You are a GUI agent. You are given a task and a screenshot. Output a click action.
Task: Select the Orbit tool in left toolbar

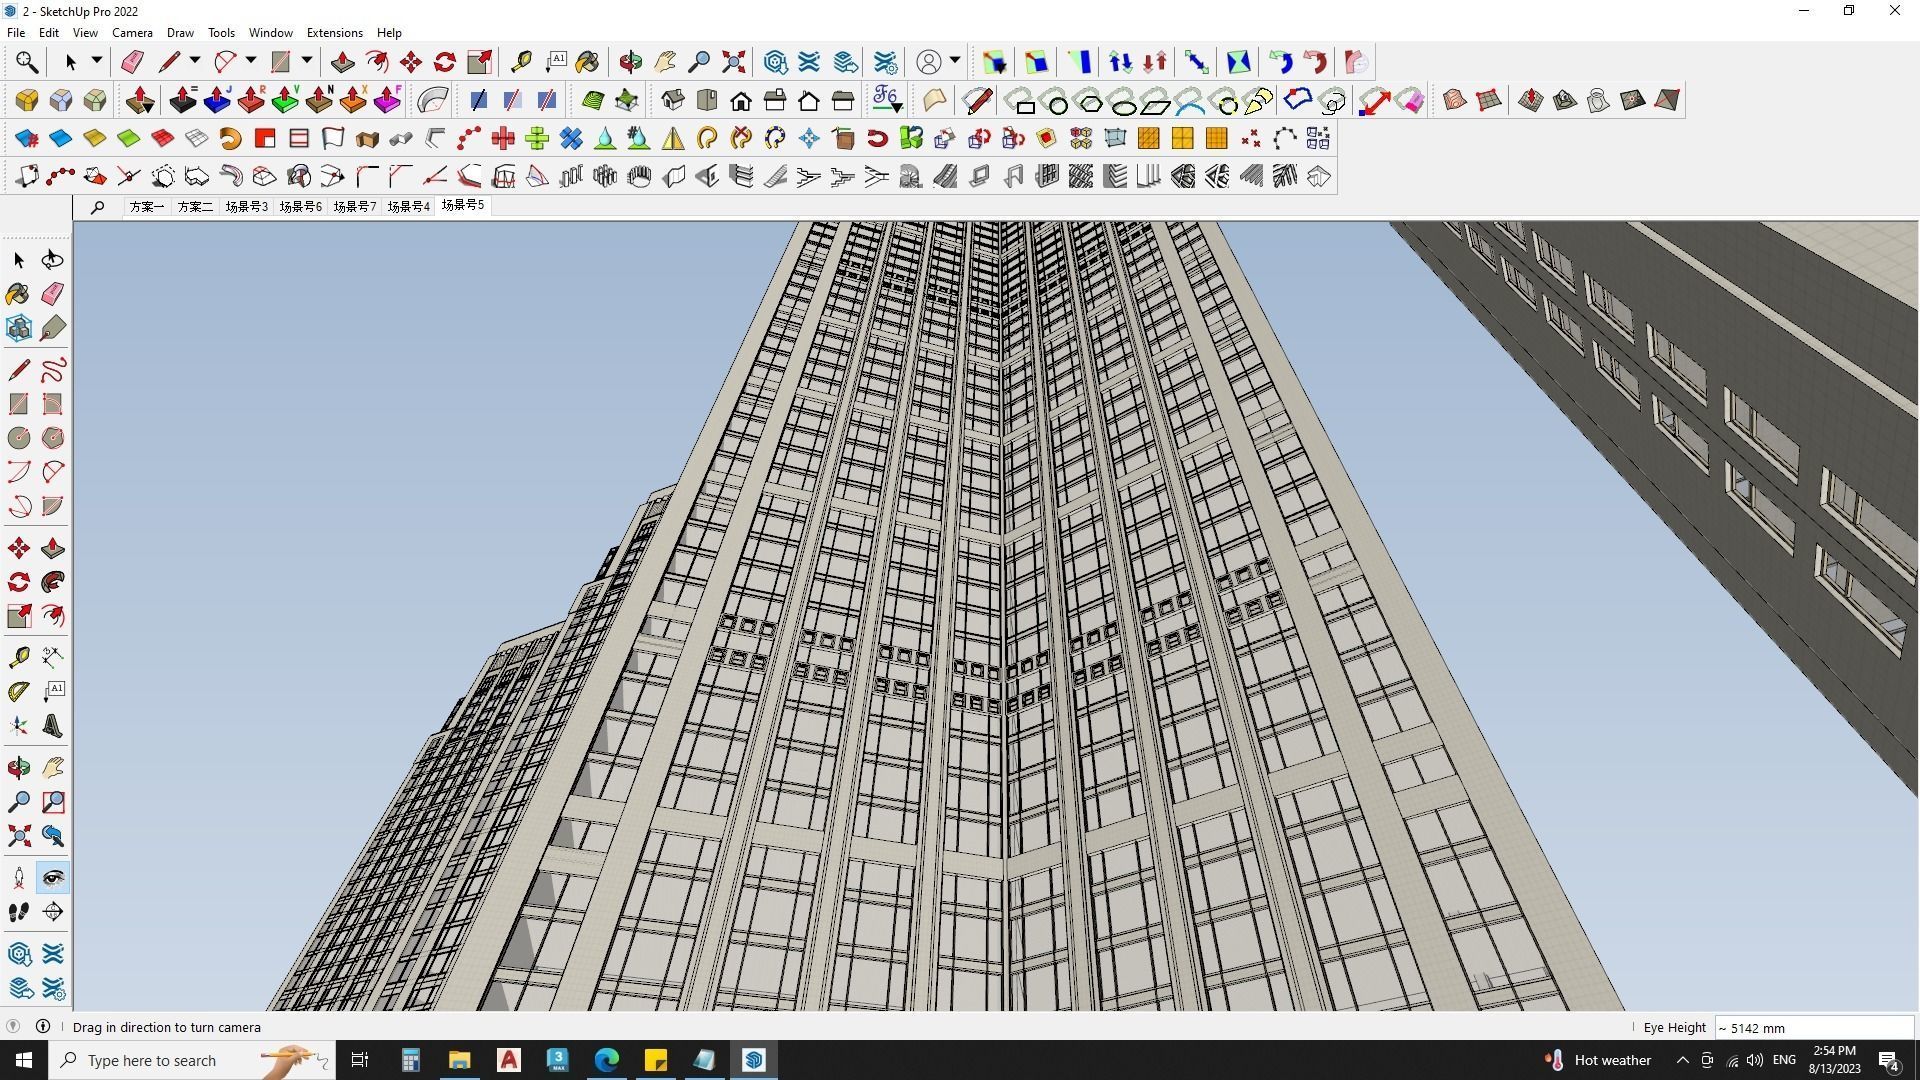(18, 768)
